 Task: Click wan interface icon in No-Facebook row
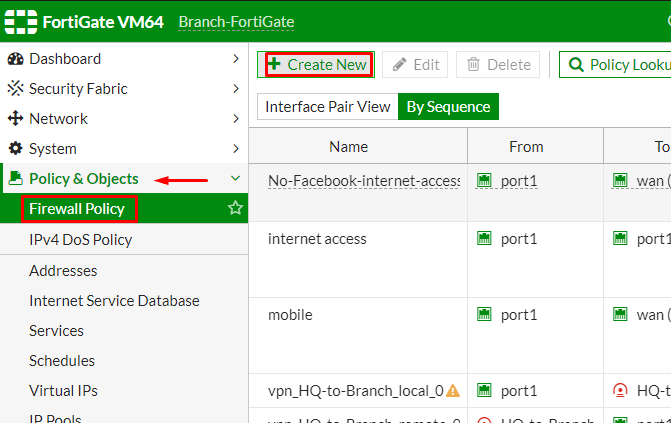coord(620,180)
